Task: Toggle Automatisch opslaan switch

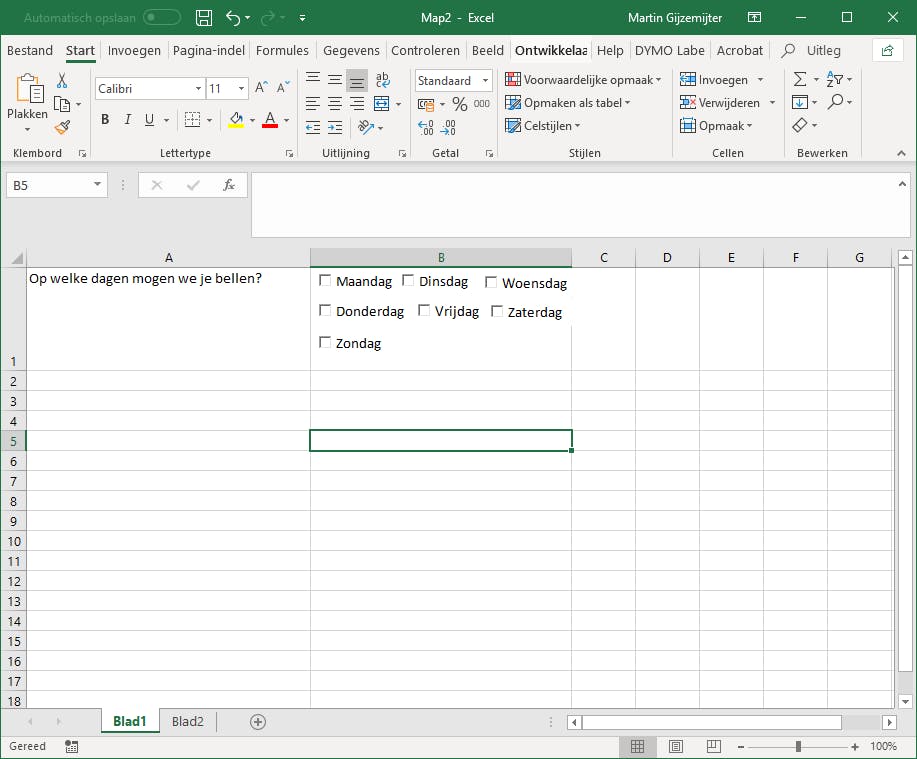Action: (x=162, y=18)
